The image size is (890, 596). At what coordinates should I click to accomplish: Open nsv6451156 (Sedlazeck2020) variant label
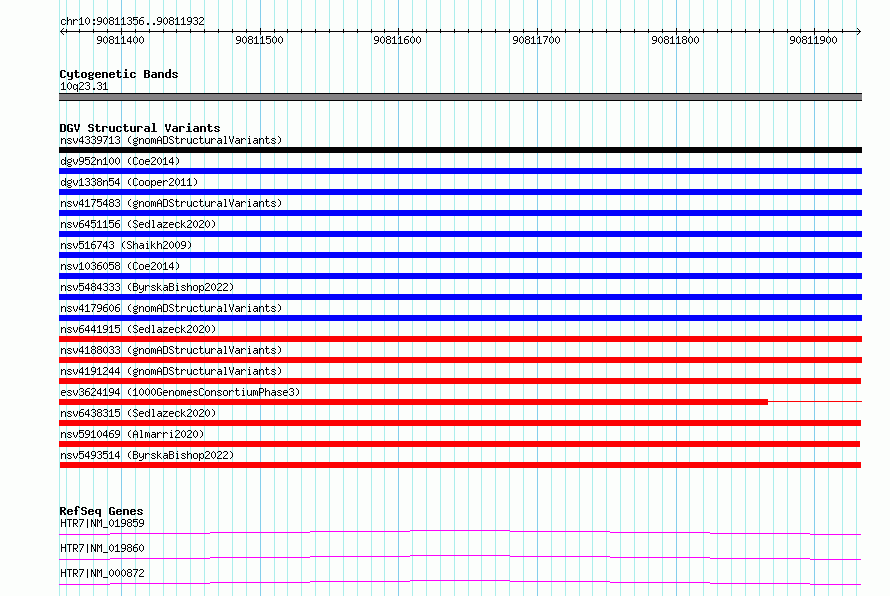click(x=138, y=224)
